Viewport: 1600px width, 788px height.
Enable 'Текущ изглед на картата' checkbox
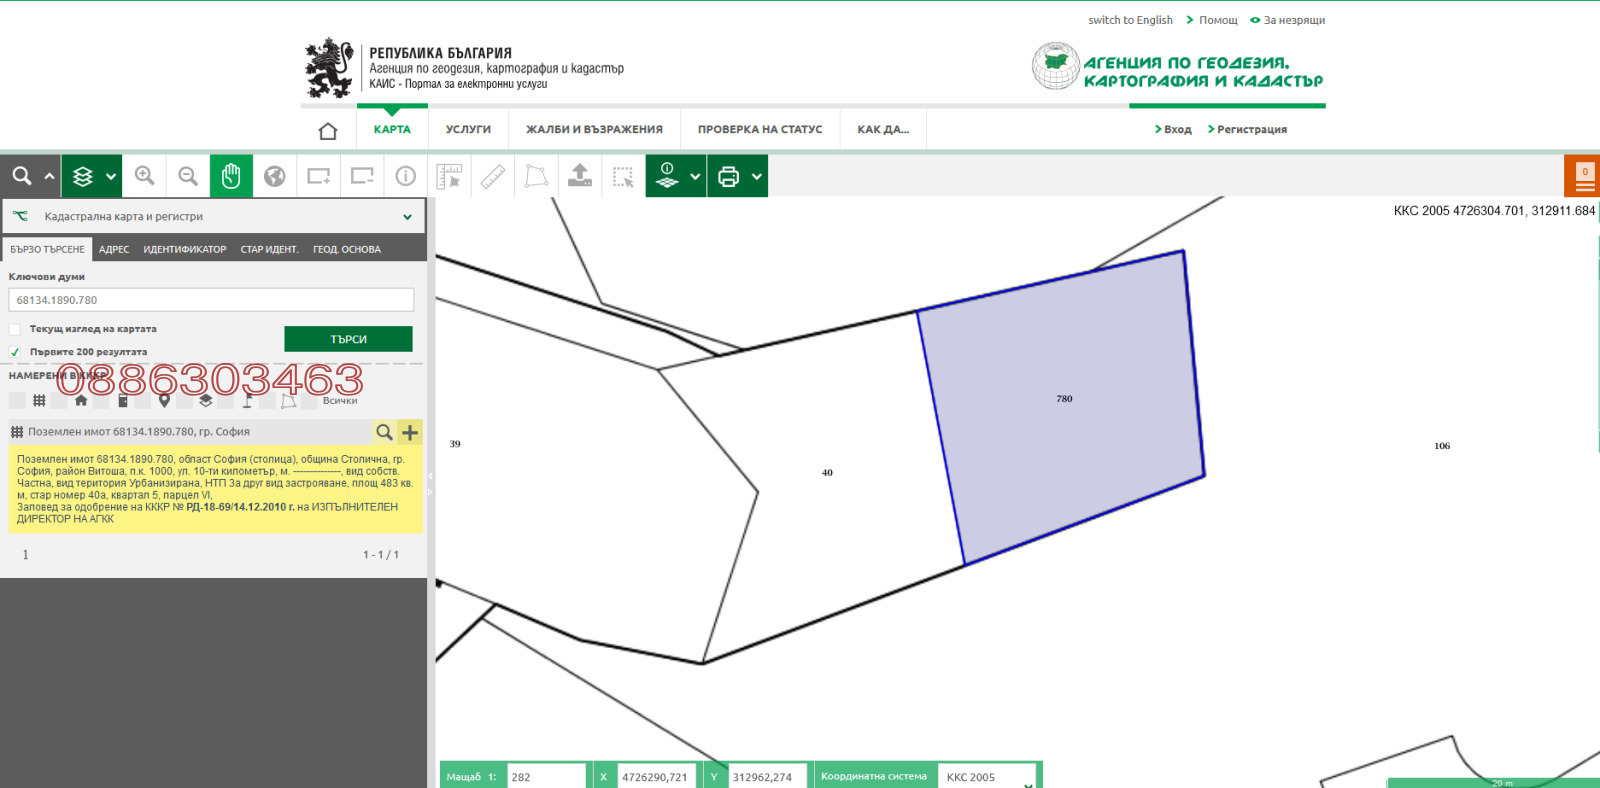point(15,329)
